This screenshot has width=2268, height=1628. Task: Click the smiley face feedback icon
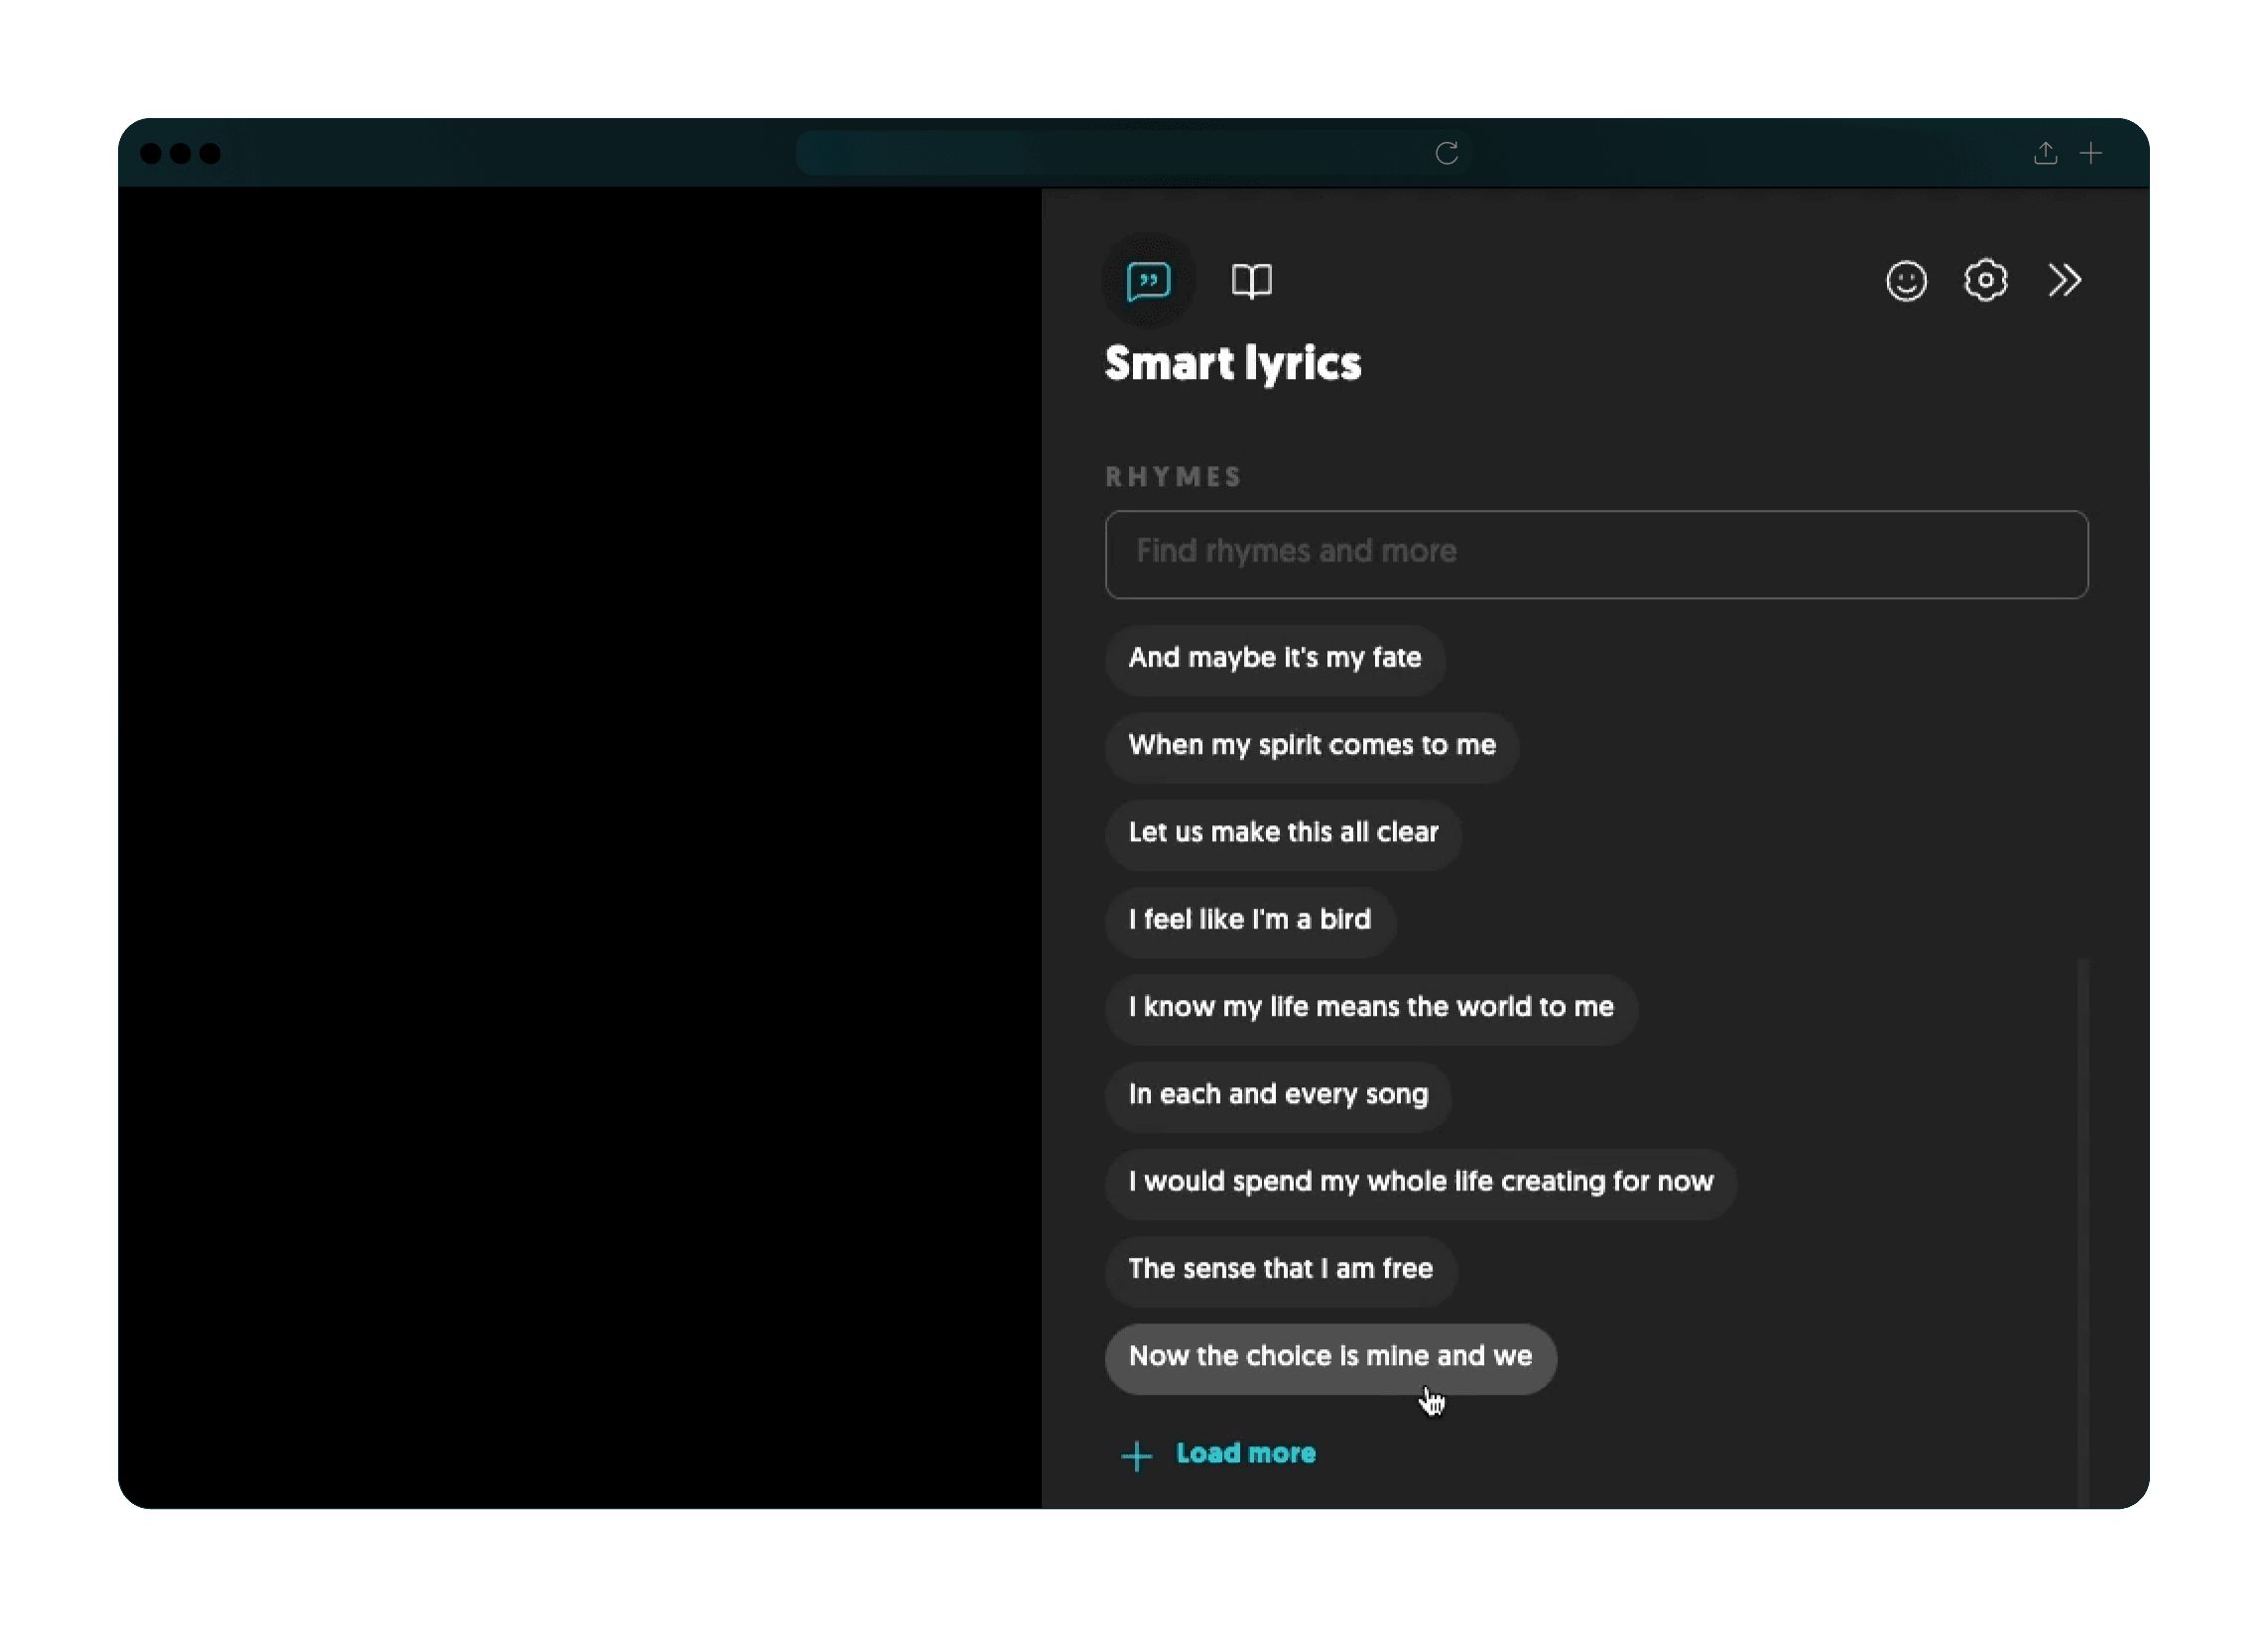coord(1906,281)
